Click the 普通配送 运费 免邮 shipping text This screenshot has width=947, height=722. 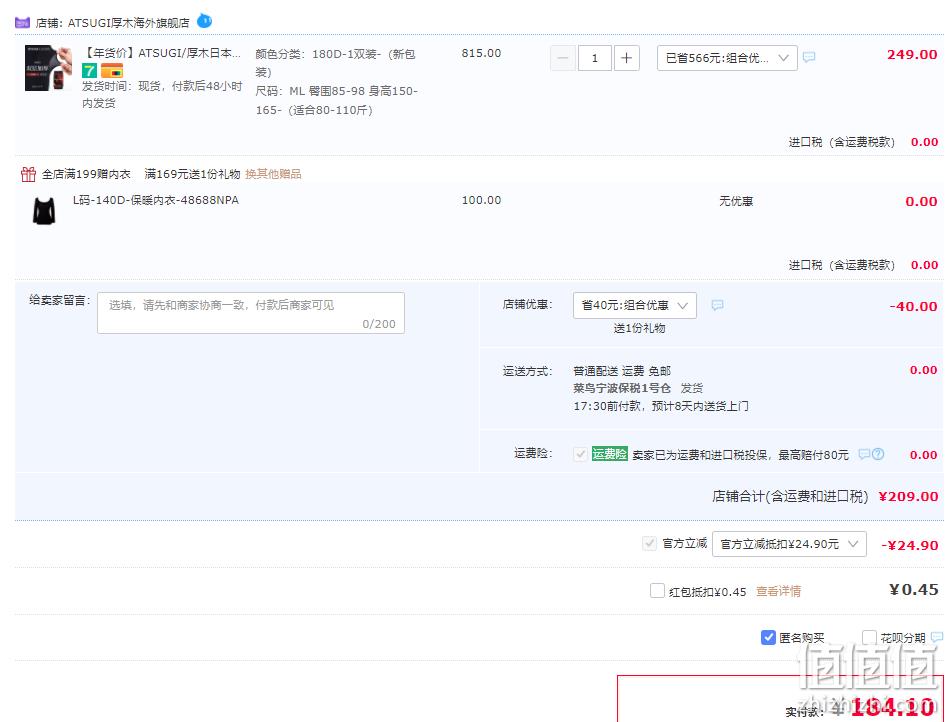[x=621, y=370]
